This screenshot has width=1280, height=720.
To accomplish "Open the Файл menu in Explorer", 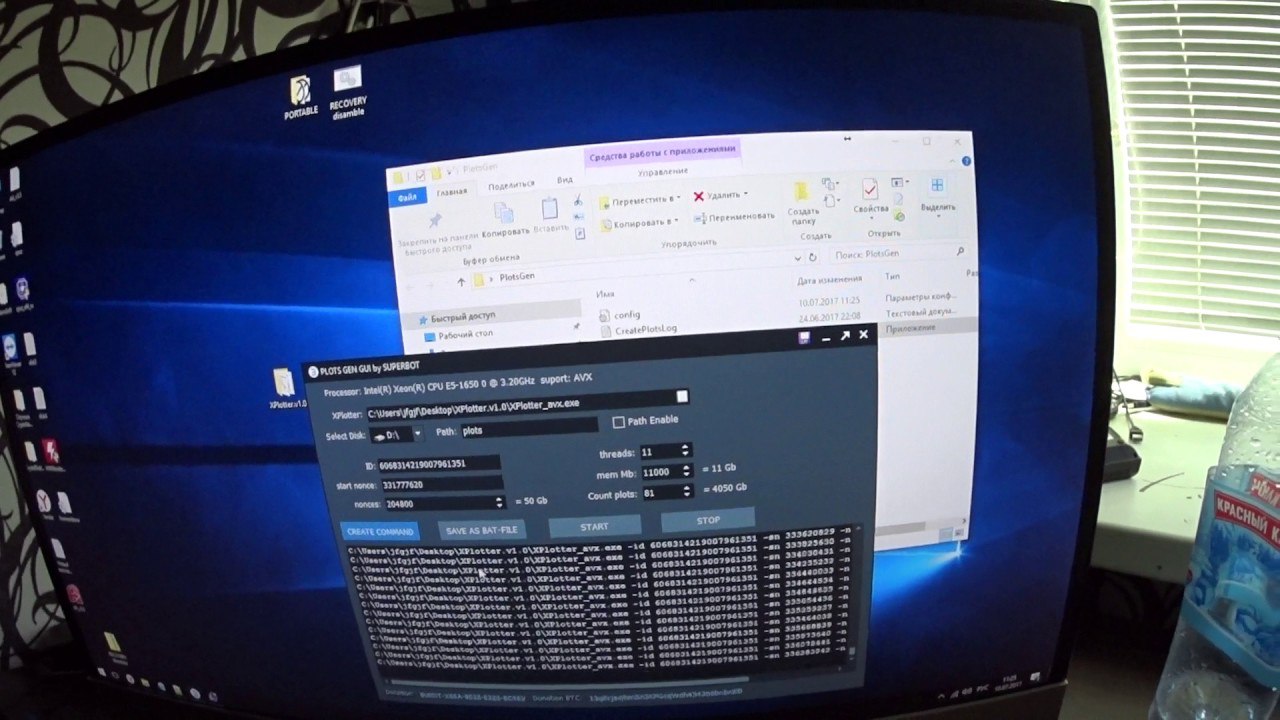I will 408,199.
